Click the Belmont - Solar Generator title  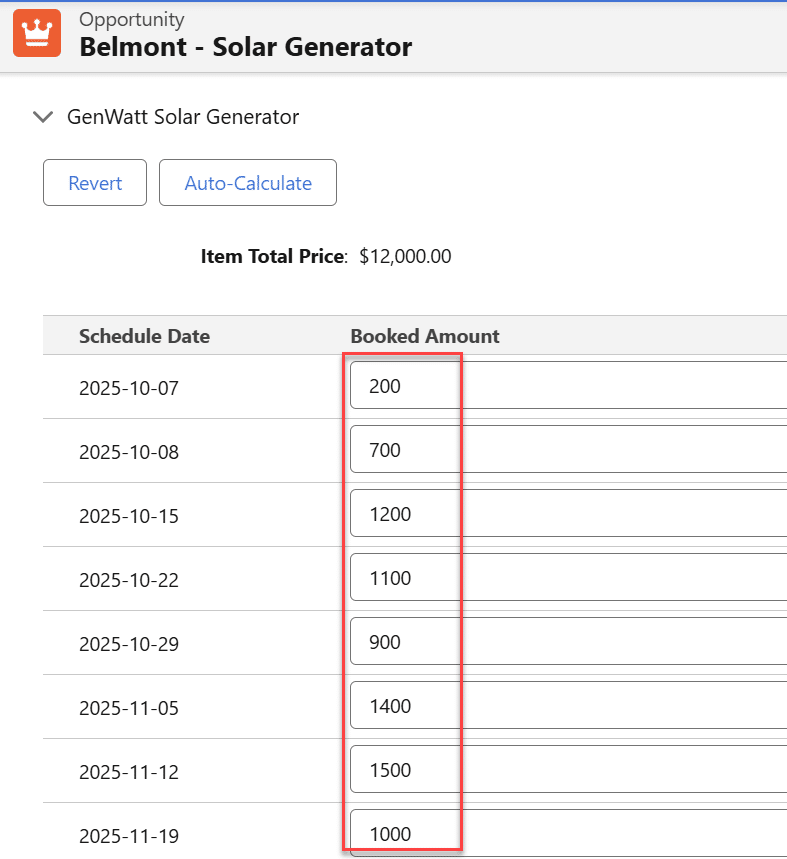[245, 47]
